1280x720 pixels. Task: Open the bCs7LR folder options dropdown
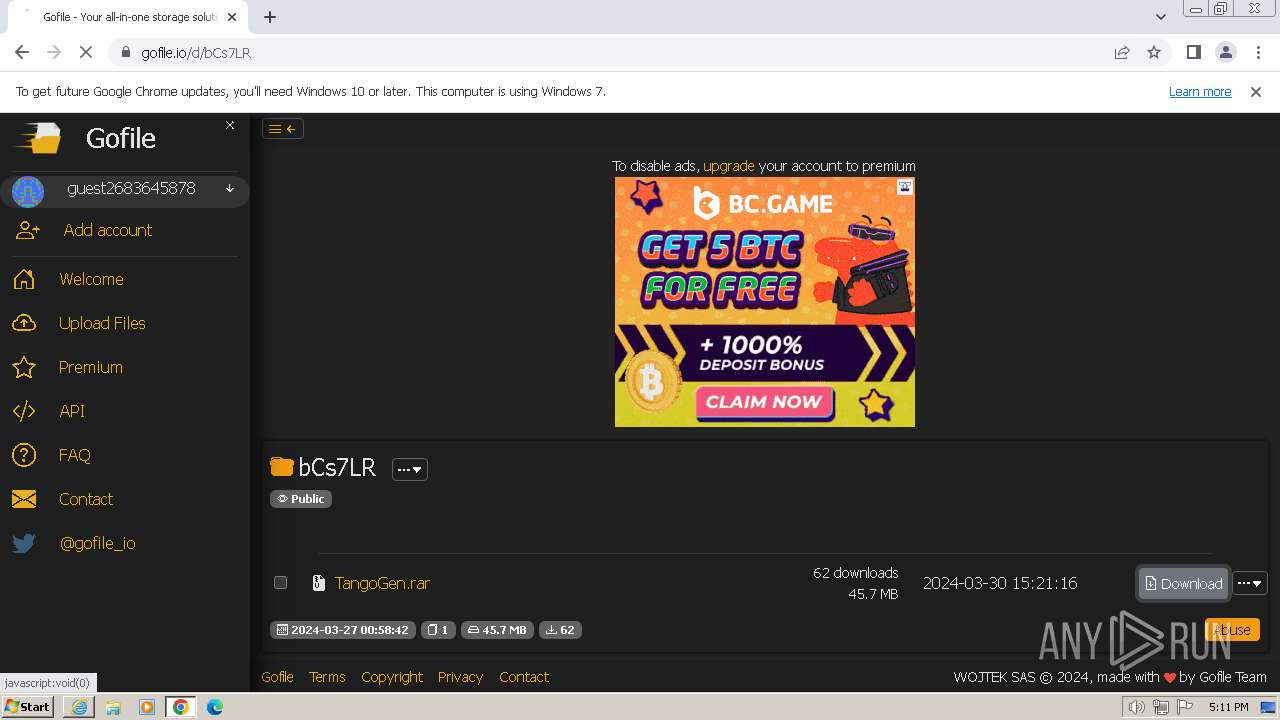tap(410, 469)
